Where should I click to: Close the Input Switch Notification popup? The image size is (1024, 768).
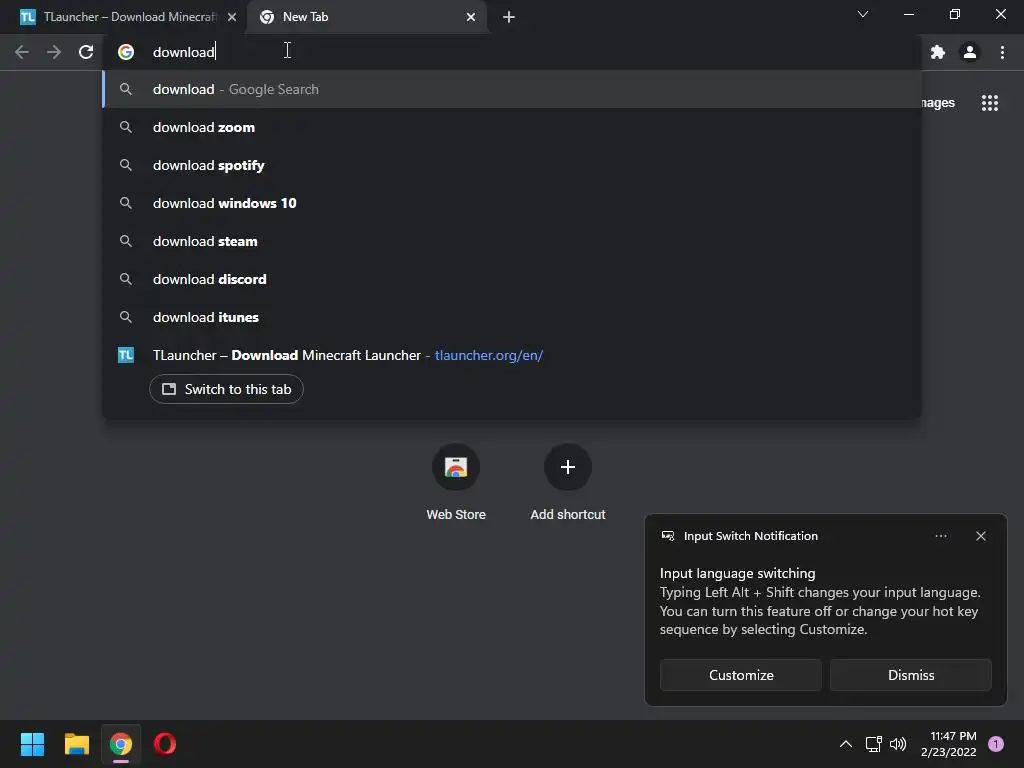[x=981, y=536]
